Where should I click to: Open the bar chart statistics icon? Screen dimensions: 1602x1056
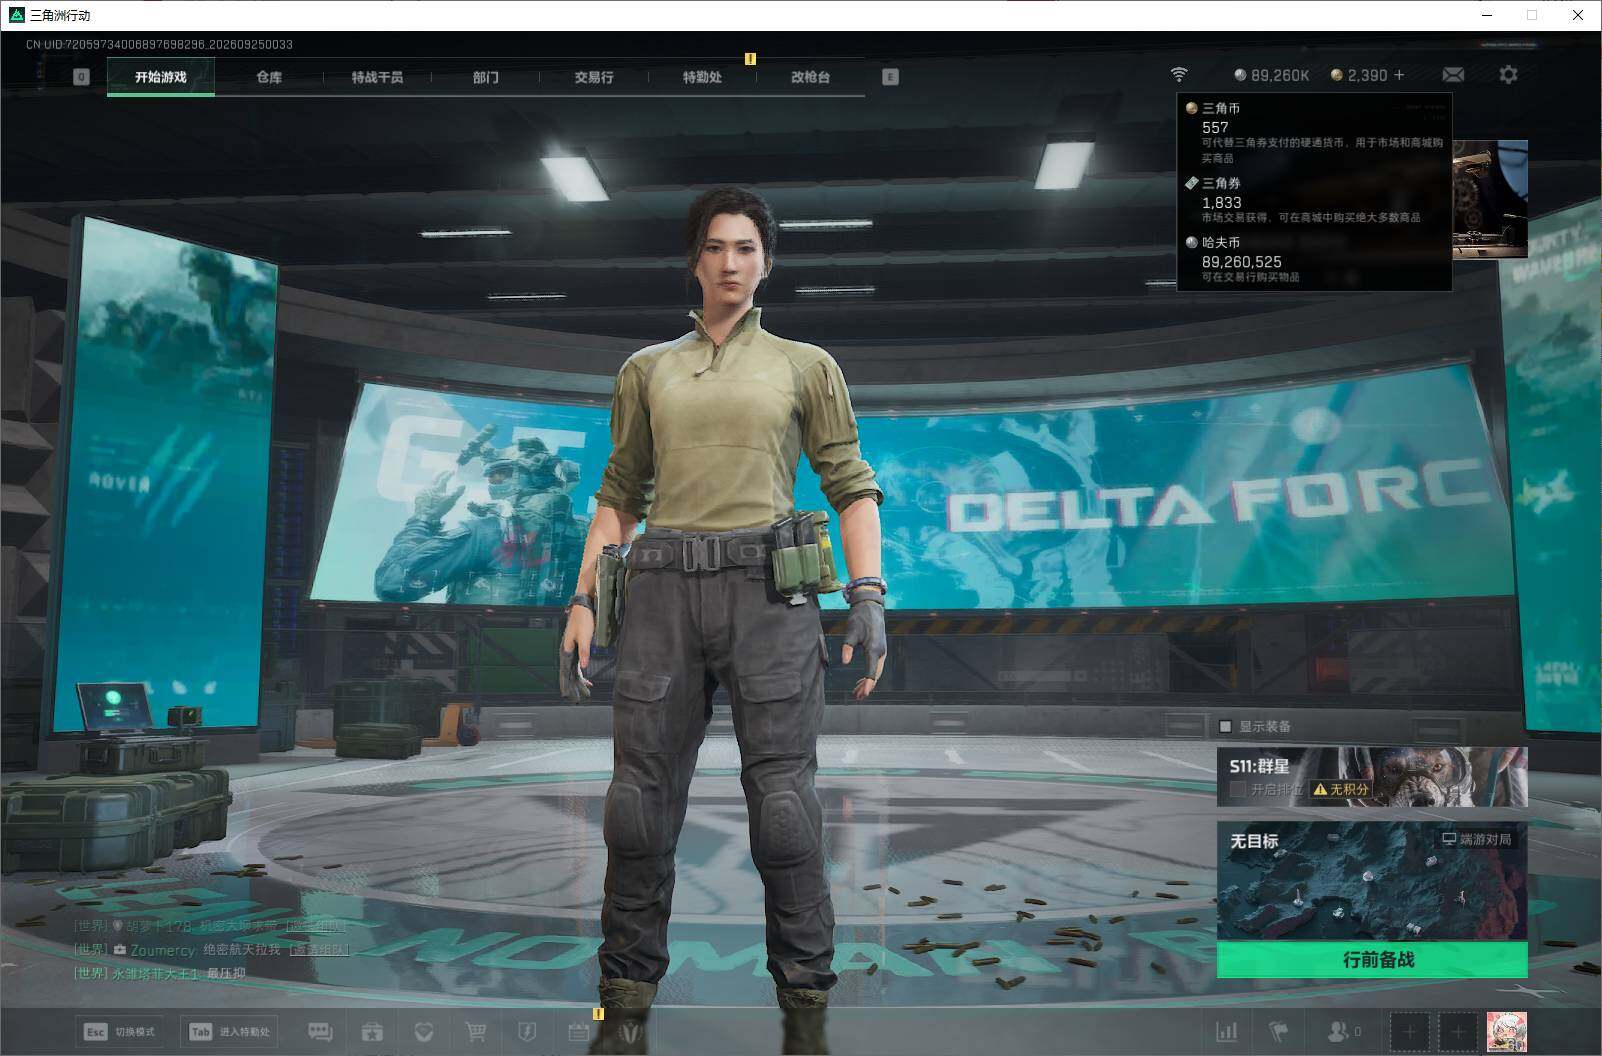coord(1226,1031)
